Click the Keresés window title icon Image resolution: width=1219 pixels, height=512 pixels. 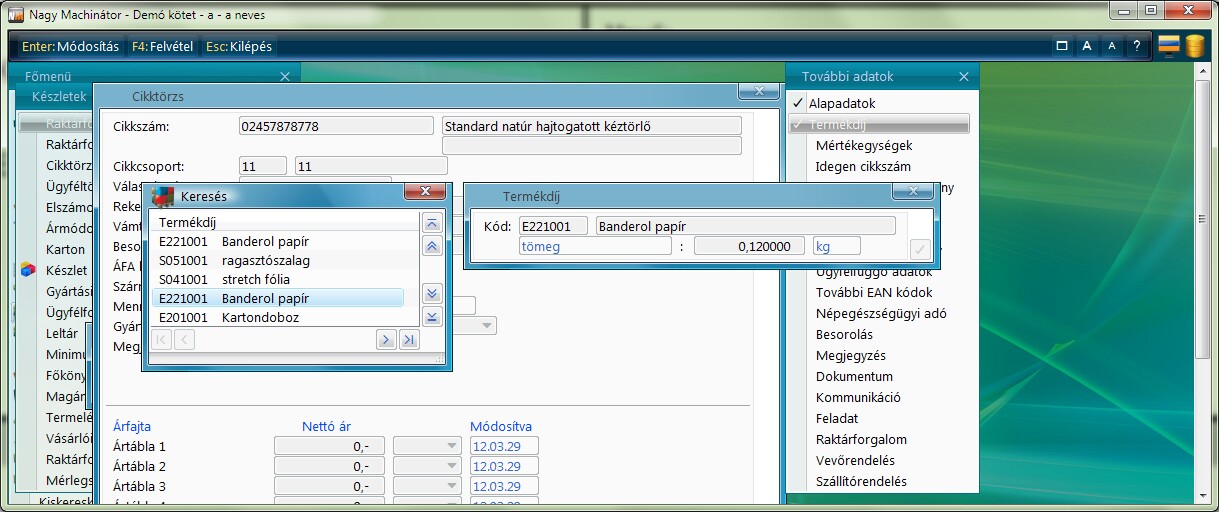163,196
